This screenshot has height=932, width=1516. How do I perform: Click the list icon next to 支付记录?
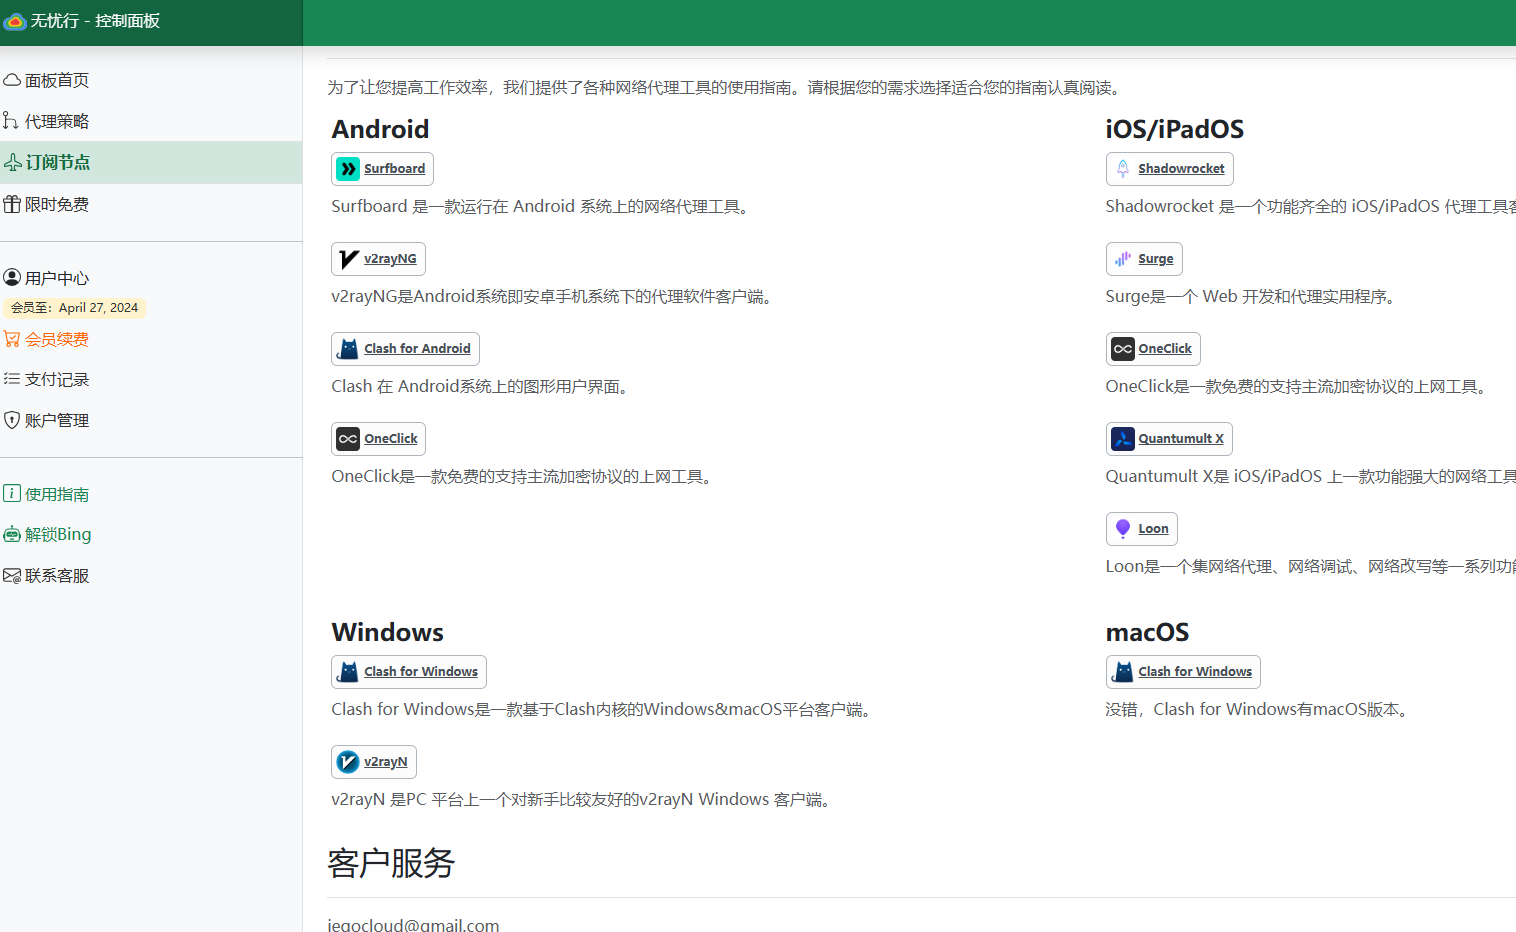(12, 379)
